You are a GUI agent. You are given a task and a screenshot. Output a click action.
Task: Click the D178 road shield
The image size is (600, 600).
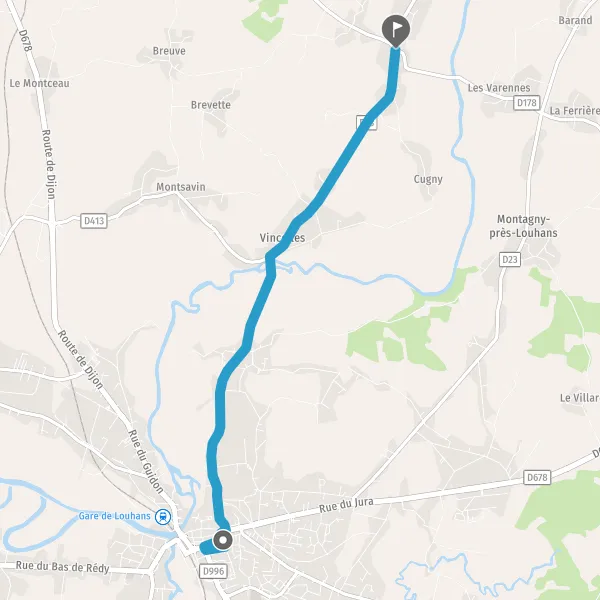527,103
